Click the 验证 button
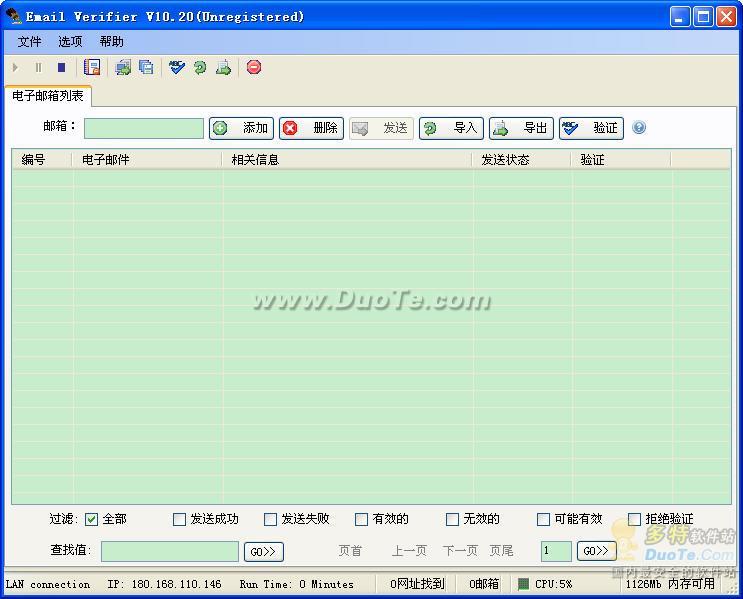This screenshot has height=599, width=743. pos(591,128)
